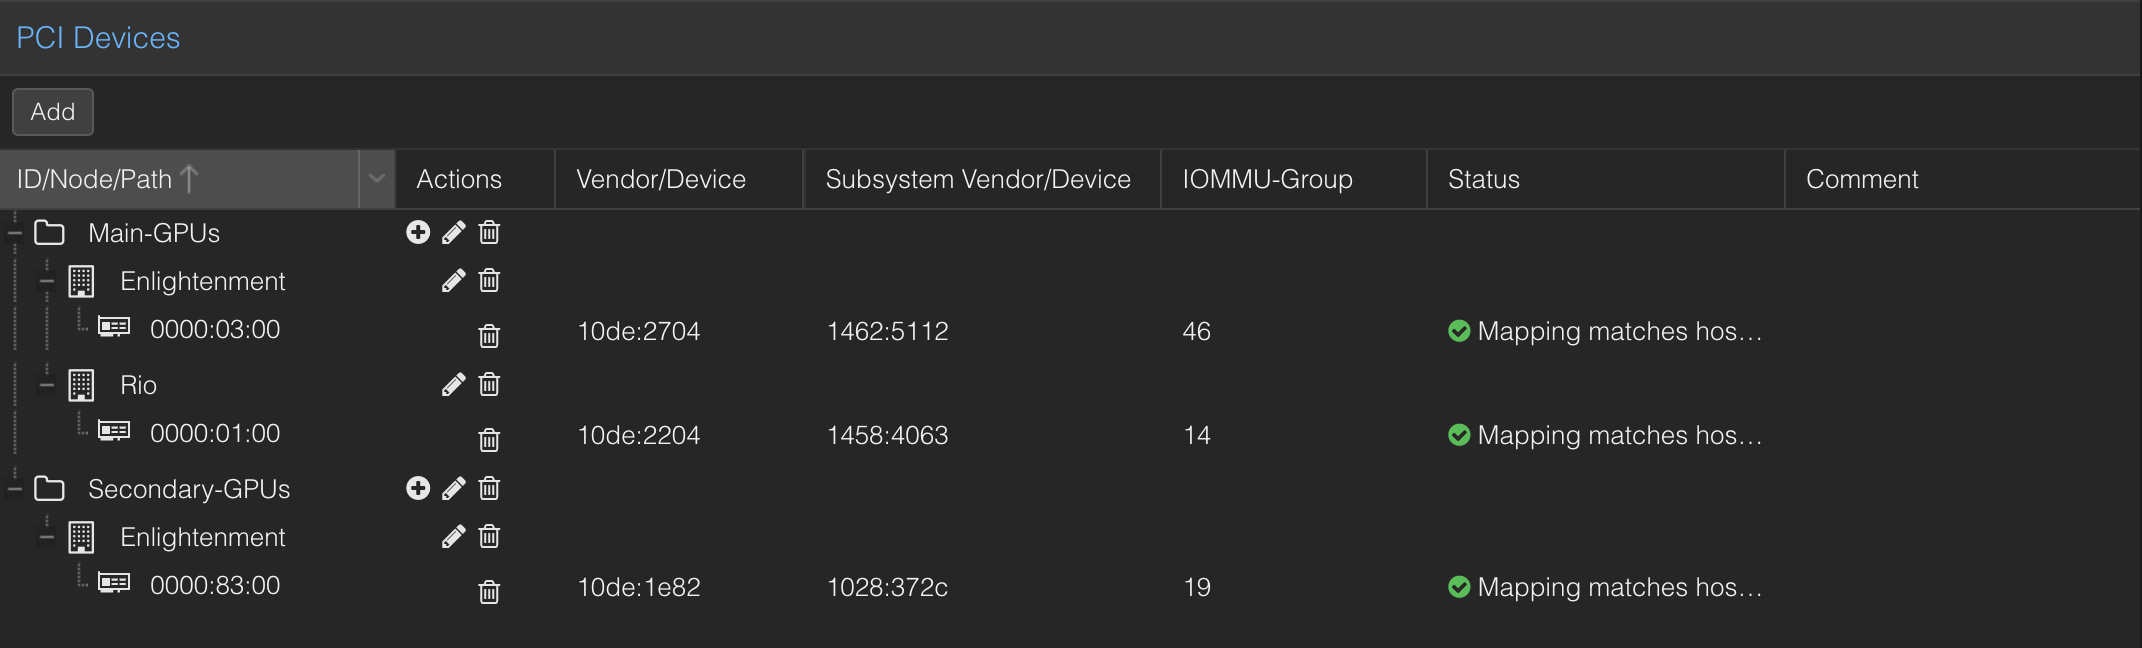
Task: Delete the Main-GPUs mapping trash icon
Action: pos(489,233)
